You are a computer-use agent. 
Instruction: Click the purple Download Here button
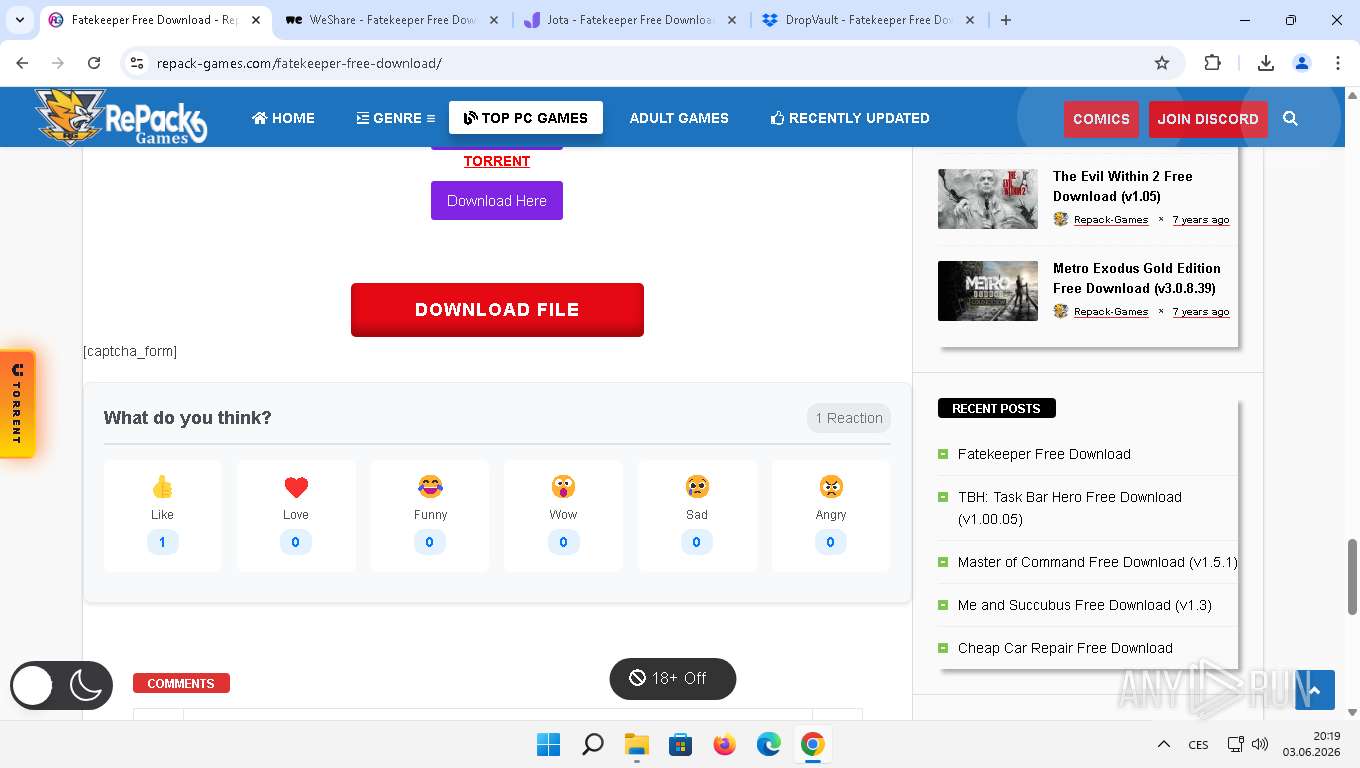497,200
